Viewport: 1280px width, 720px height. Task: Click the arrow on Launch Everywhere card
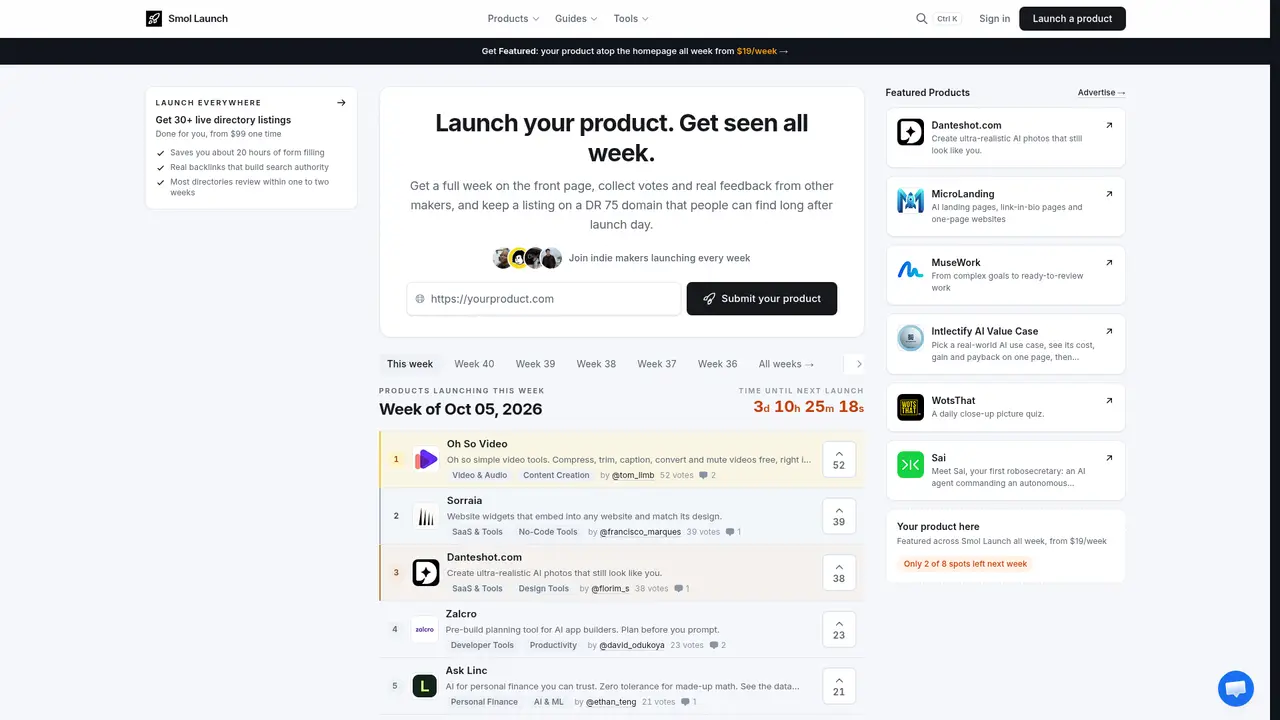(x=341, y=102)
